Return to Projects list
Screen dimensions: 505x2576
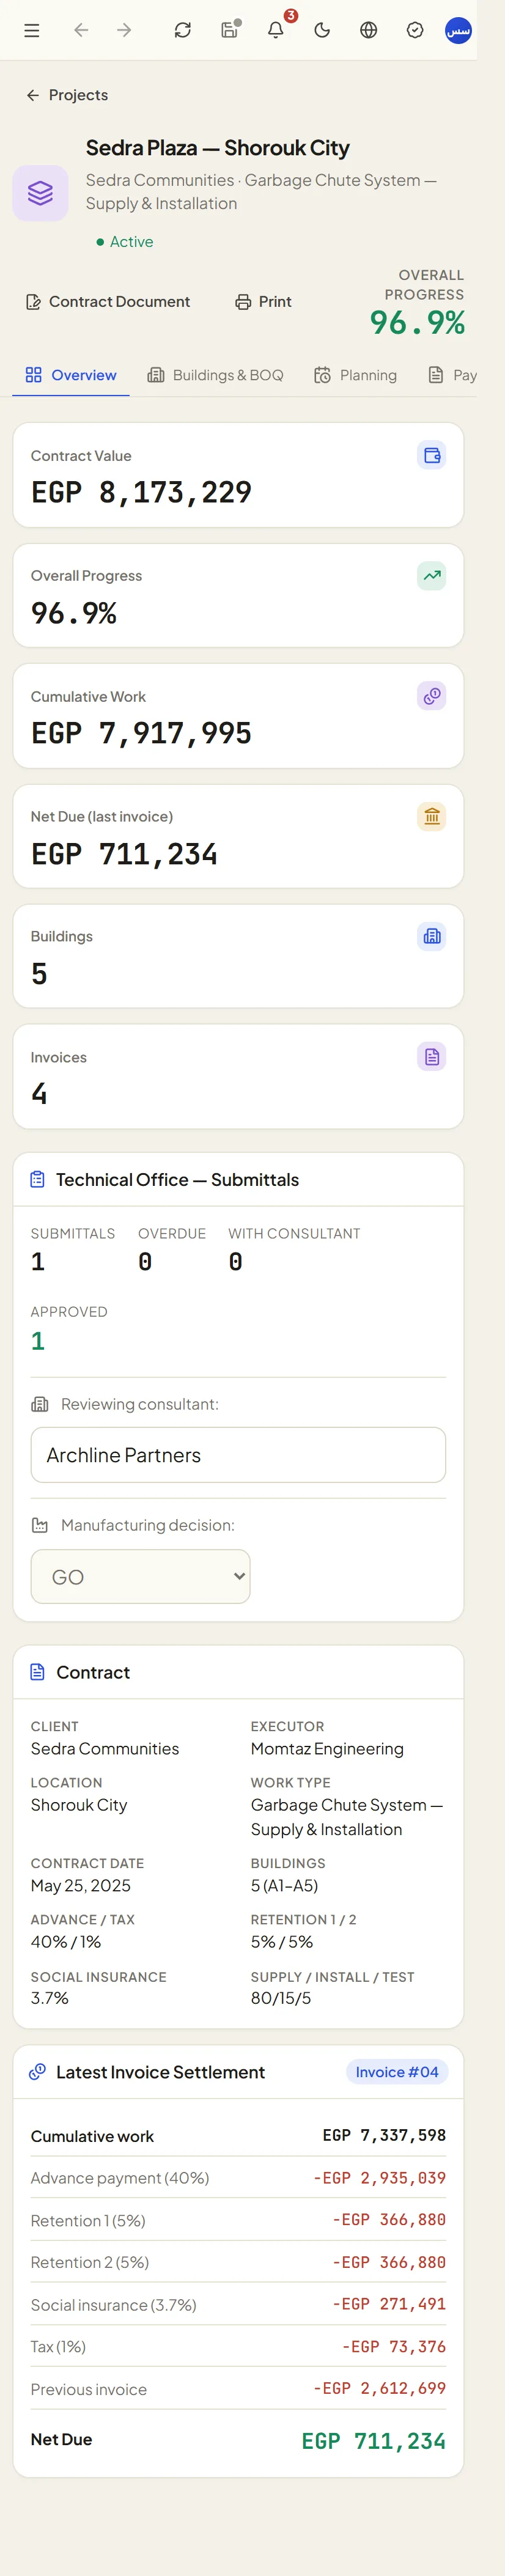(67, 95)
